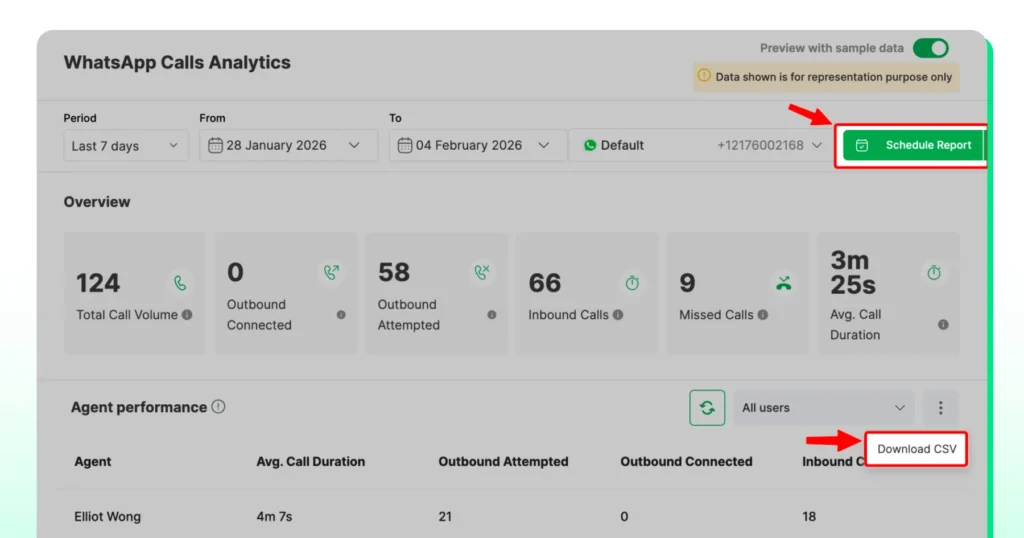Click the calendar icon in the To field

coord(404,146)
